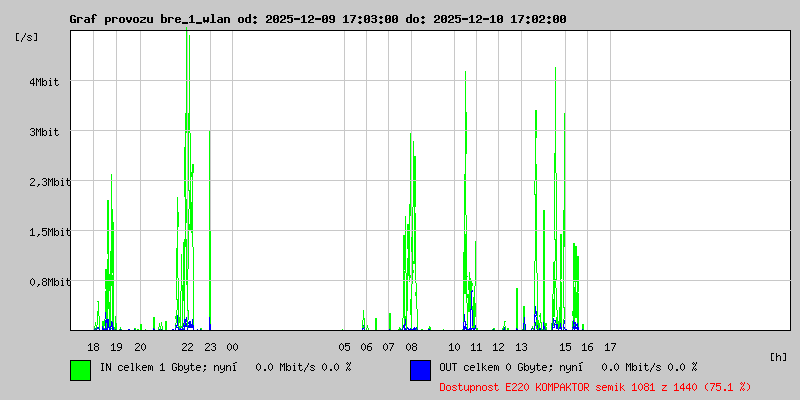
Task: Click the '2,3Mbit' y-axis label
Action: pyautogui.click(x=49, y=182)
